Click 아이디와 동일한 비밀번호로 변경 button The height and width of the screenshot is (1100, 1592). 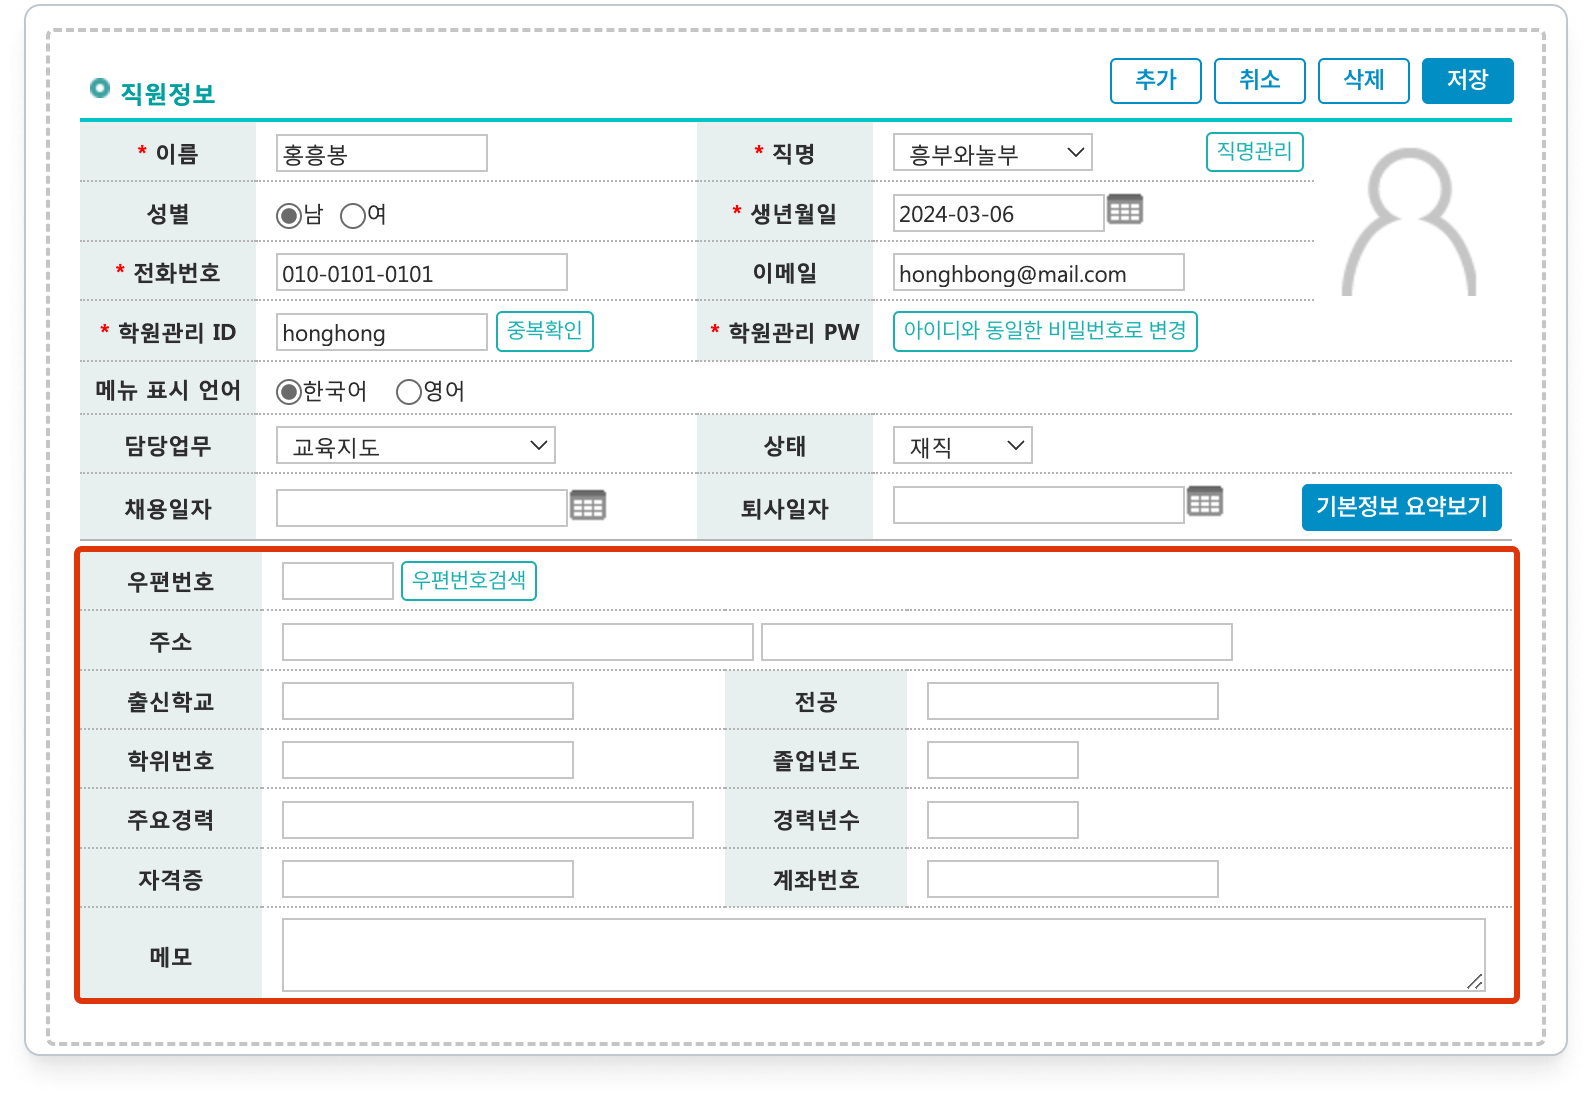pos(1045,331)
